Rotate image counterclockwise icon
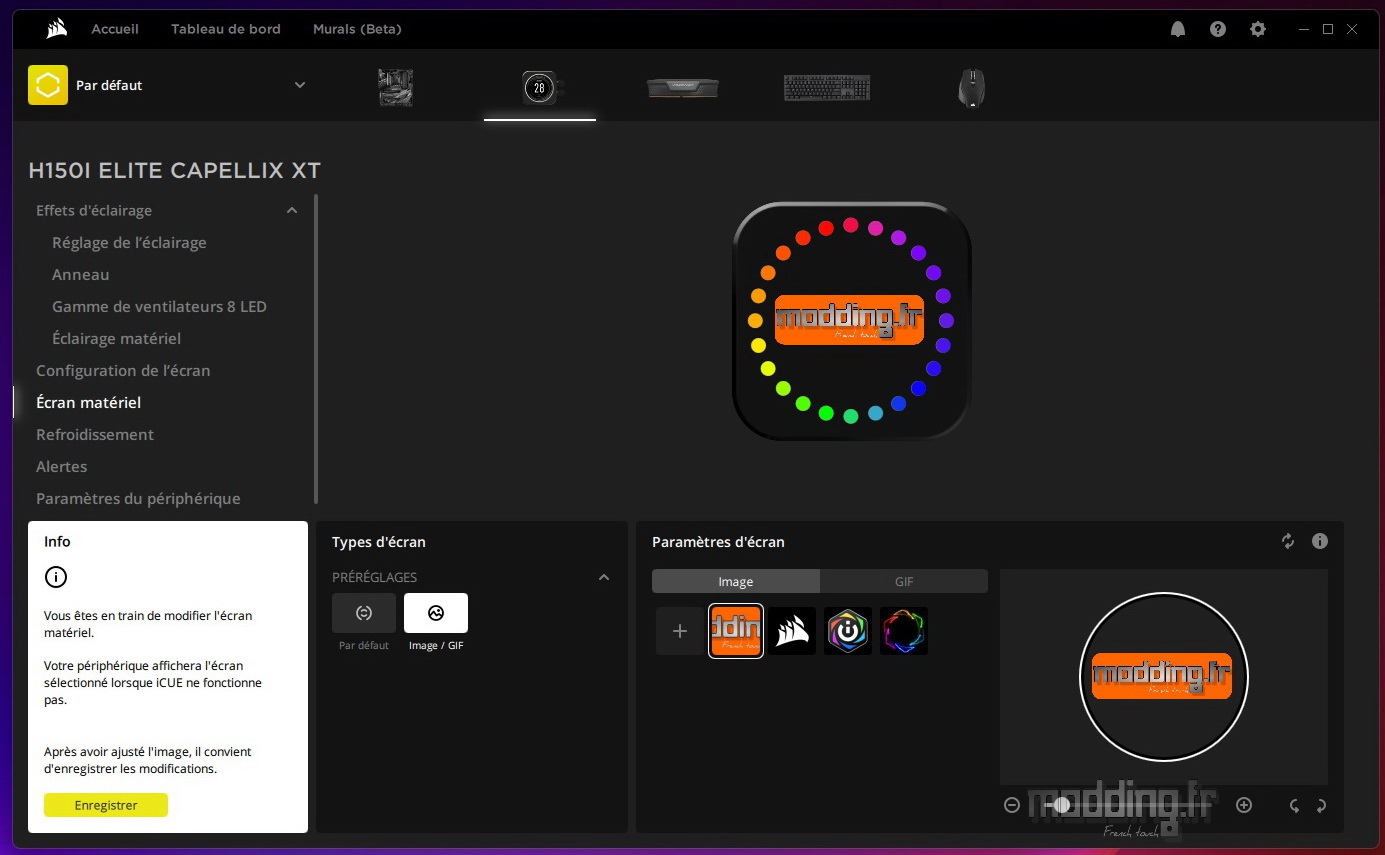Screen dimensions: 1385x855 (1294, 805)
